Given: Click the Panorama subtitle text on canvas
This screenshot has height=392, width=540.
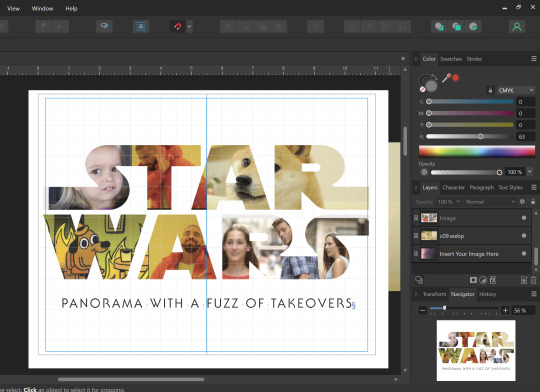Looking at the screenshot, I should 207,303.
